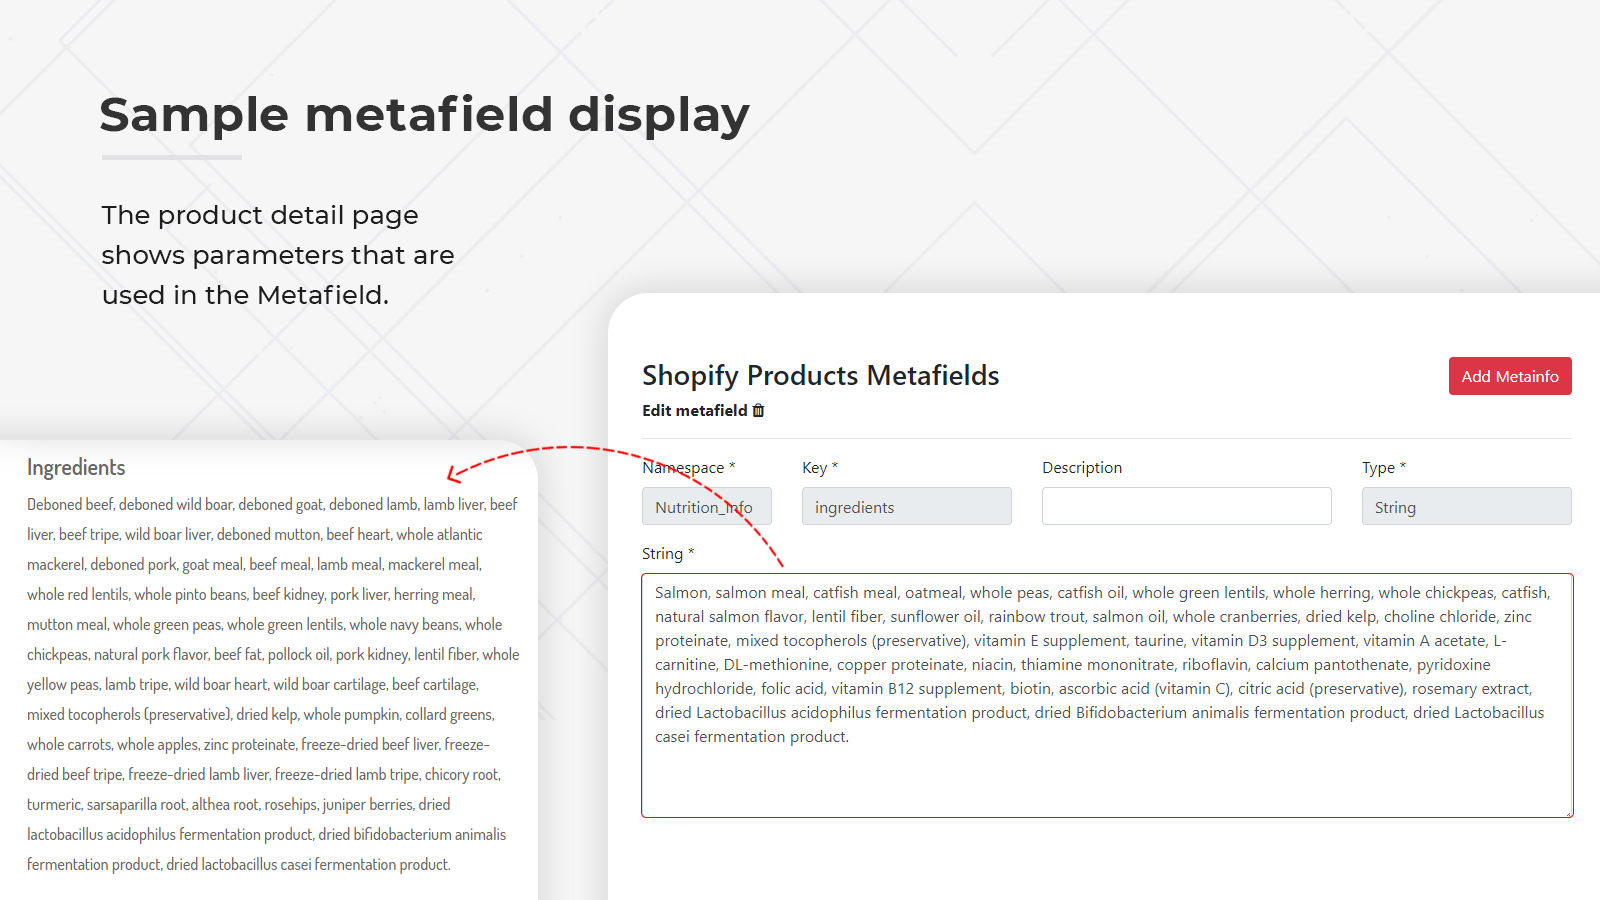Grab the textarea resize handle corner
This screenshot has width=1600, height=900.
1568,813
